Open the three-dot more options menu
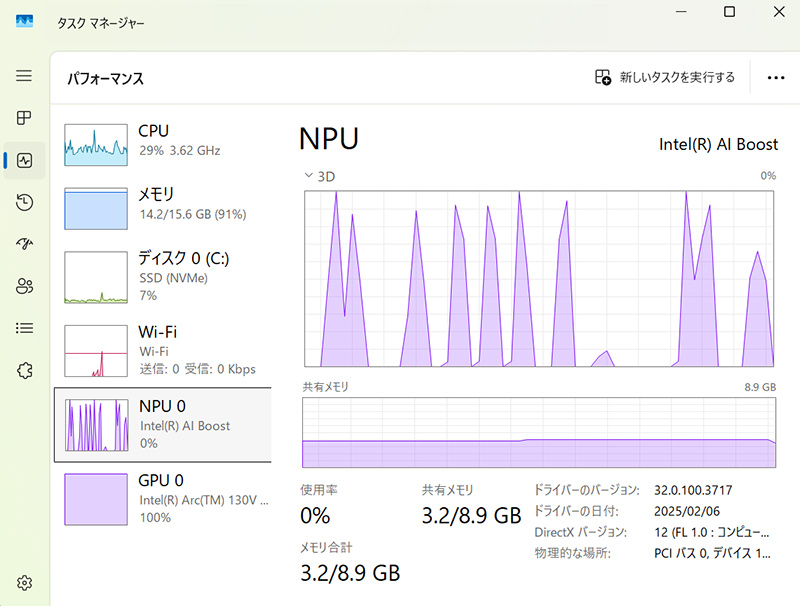Screen dimensions: 800x606 (776, 77)
